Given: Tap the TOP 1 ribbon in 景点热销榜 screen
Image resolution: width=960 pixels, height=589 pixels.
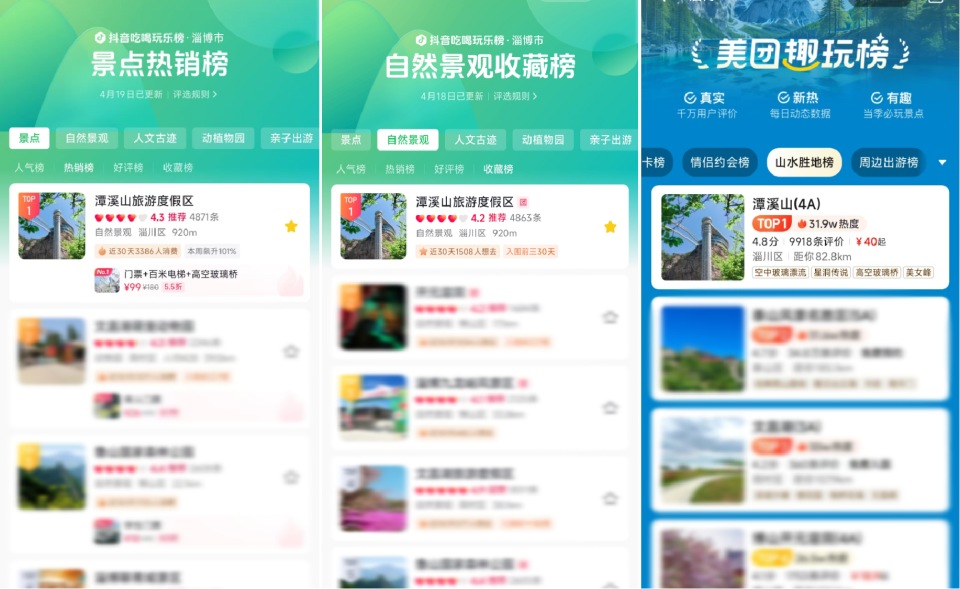Looking at the screenshot, I should coord(29,205).
